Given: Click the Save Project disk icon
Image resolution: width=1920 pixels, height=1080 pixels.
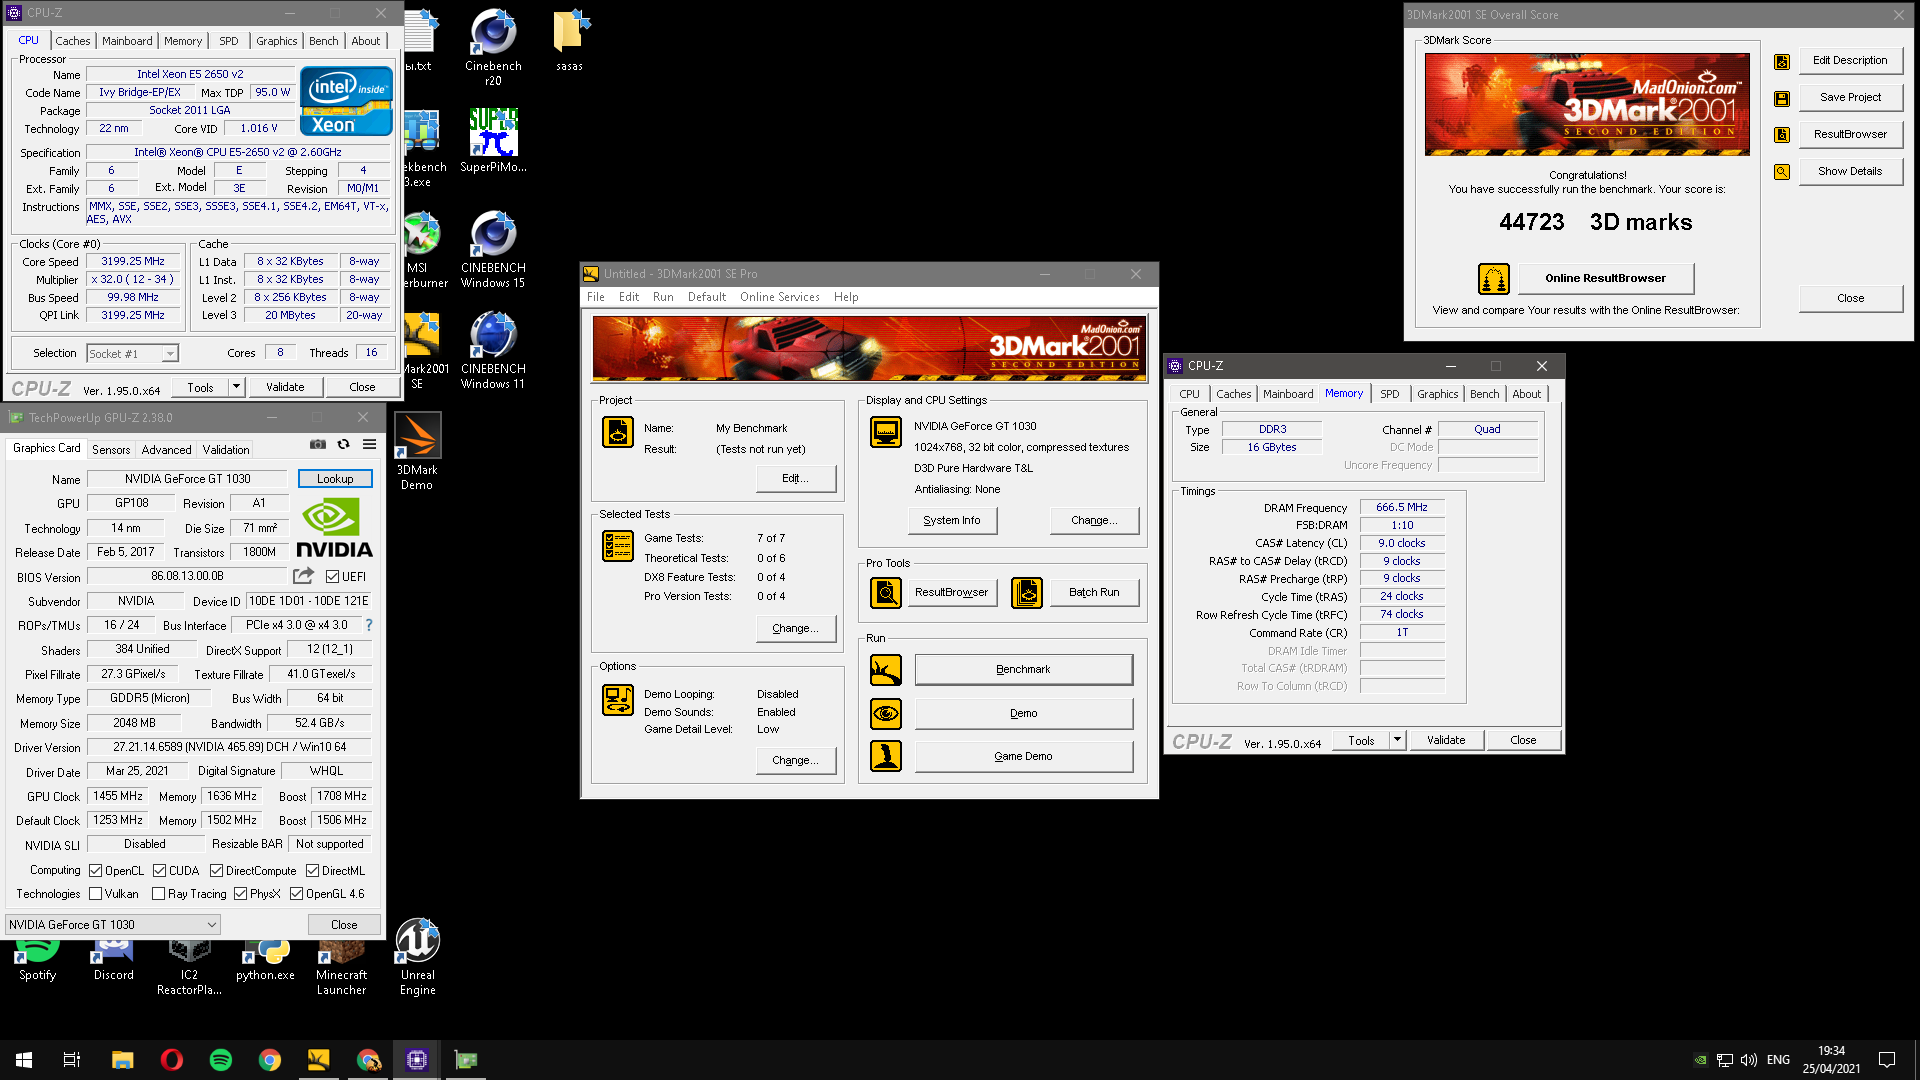Looking at the screenshot, I should [1782, 99].
